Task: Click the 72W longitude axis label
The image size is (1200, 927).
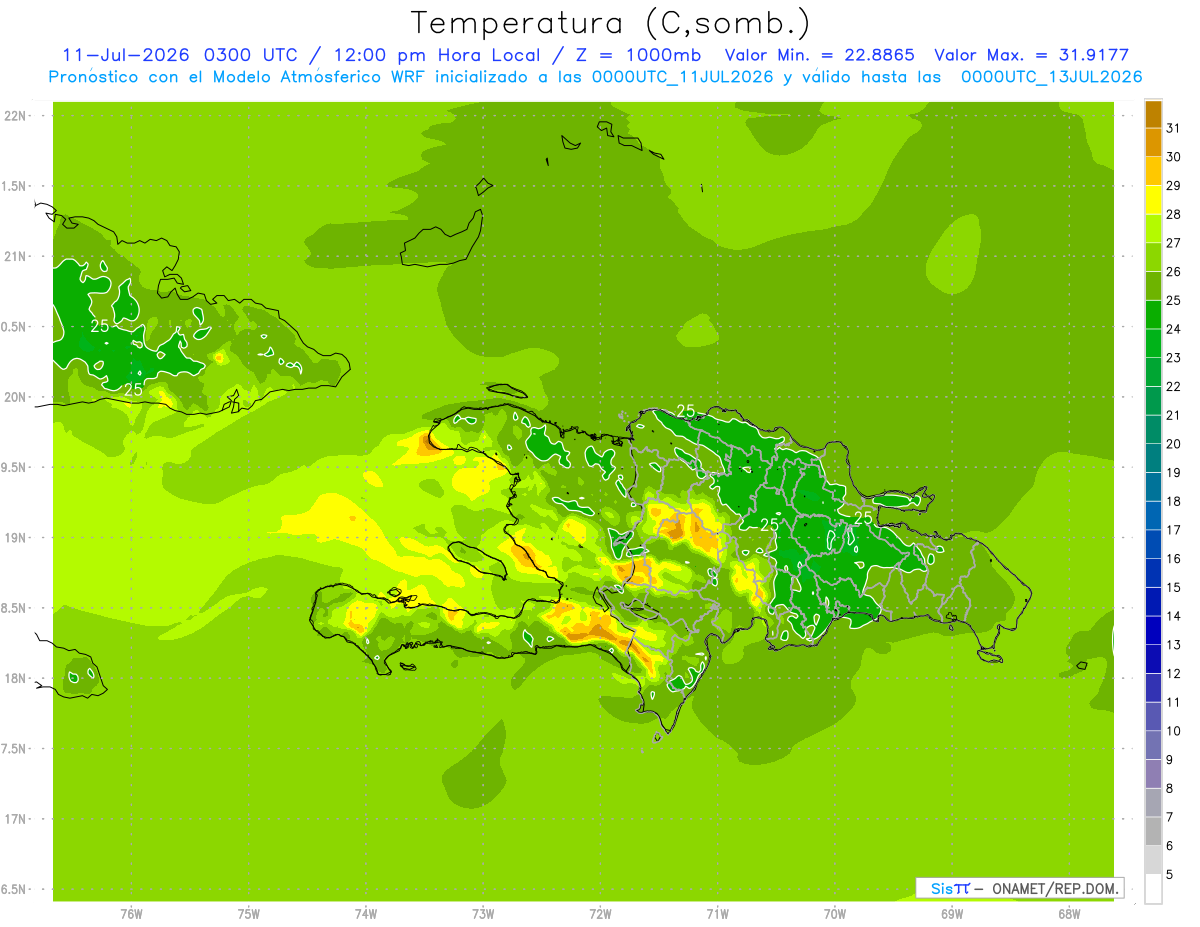Action: pyautogui.click(x=600, y=913)
